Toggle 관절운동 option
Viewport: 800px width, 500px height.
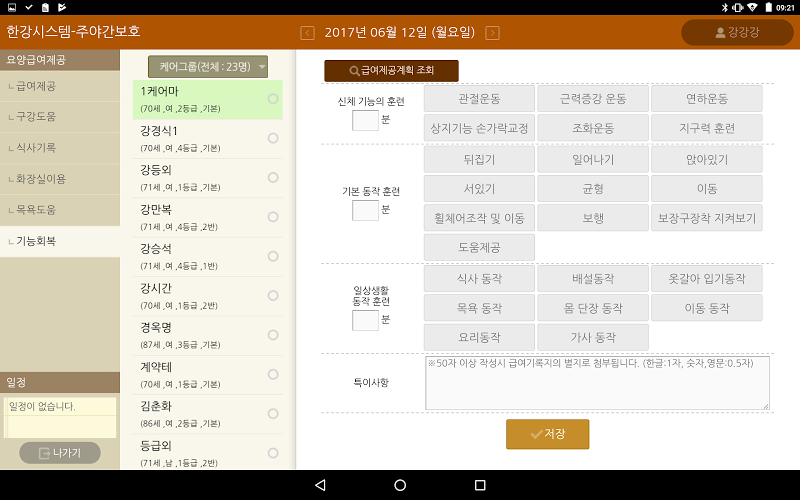tap(479, 98)
